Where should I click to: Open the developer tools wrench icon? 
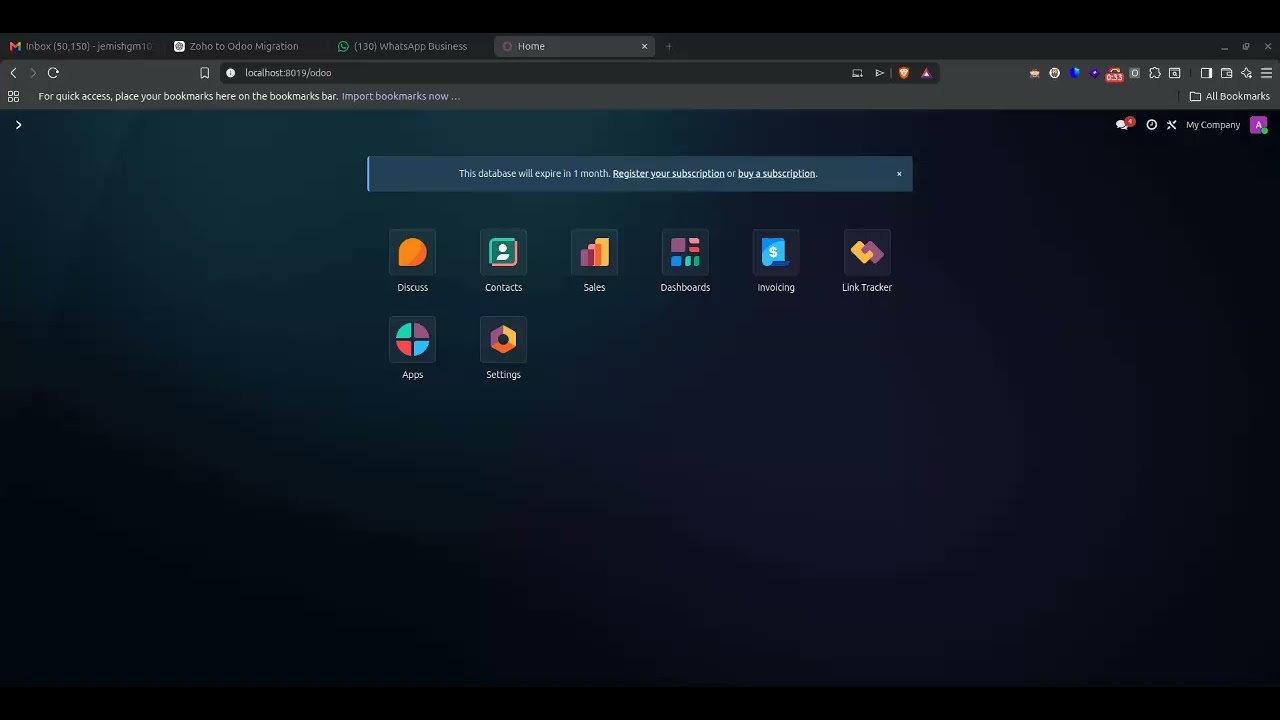[x=1171, y=125]
